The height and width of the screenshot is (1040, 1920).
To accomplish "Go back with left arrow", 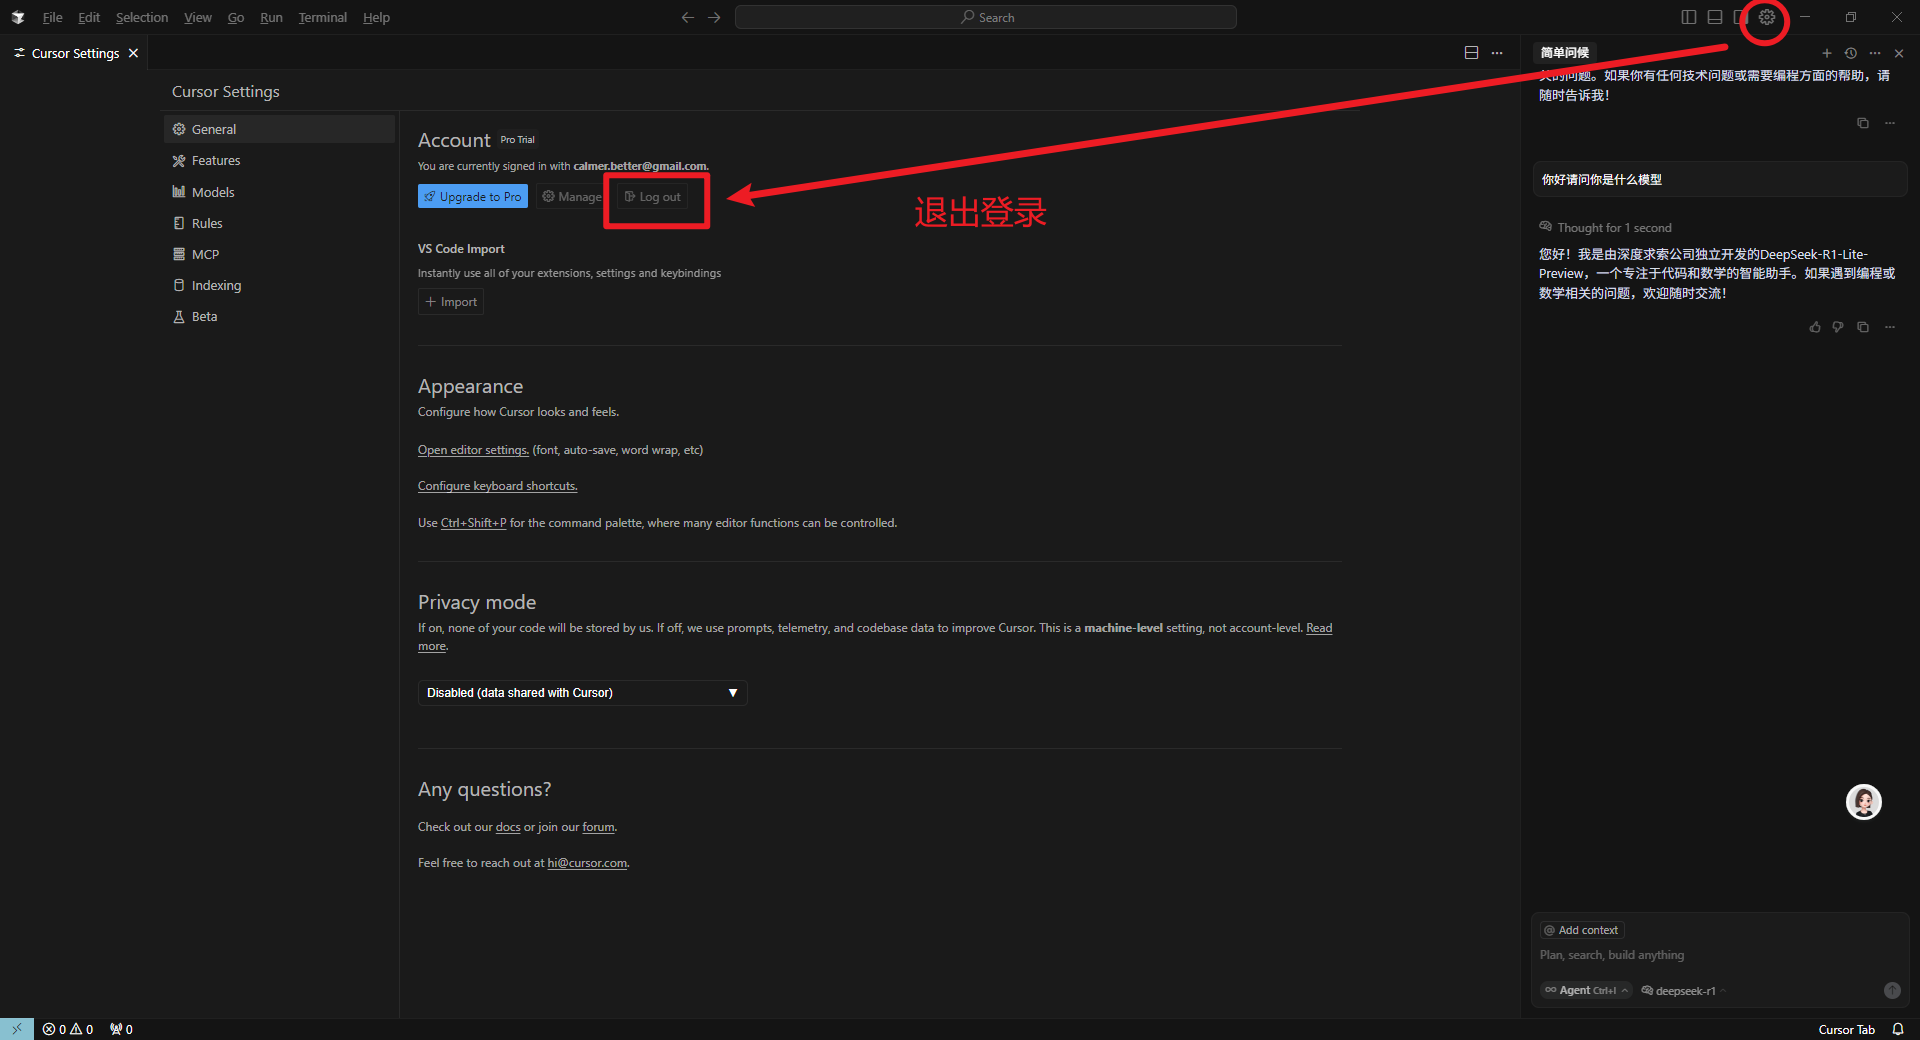I will coord(688,17).
